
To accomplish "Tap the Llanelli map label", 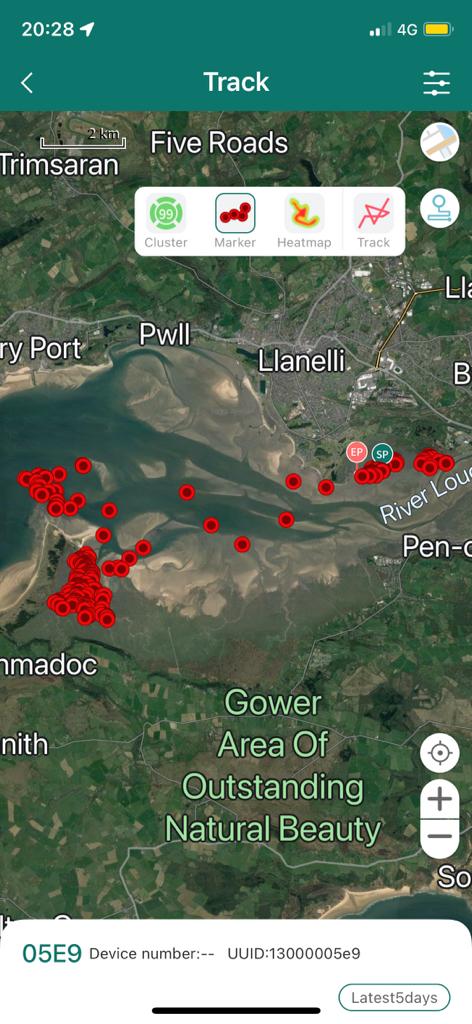I will tap(302, 361).
